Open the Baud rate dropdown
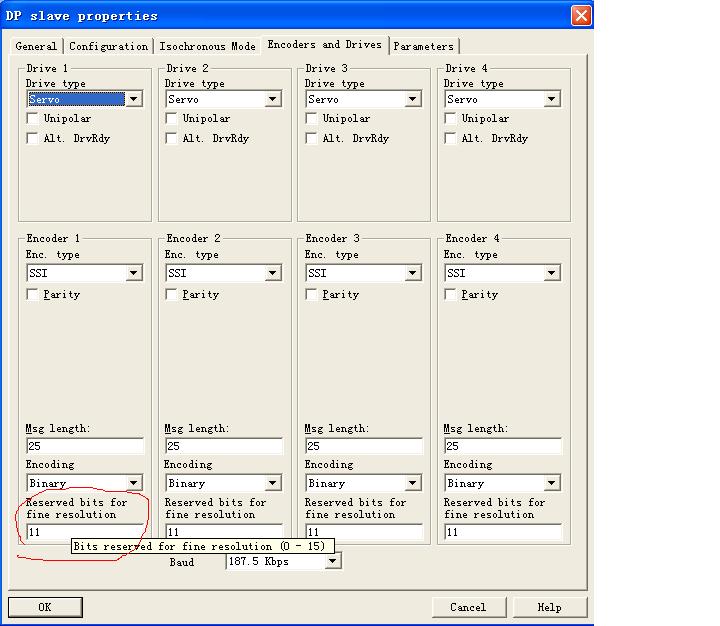720x626 pixels. [283, 561]
